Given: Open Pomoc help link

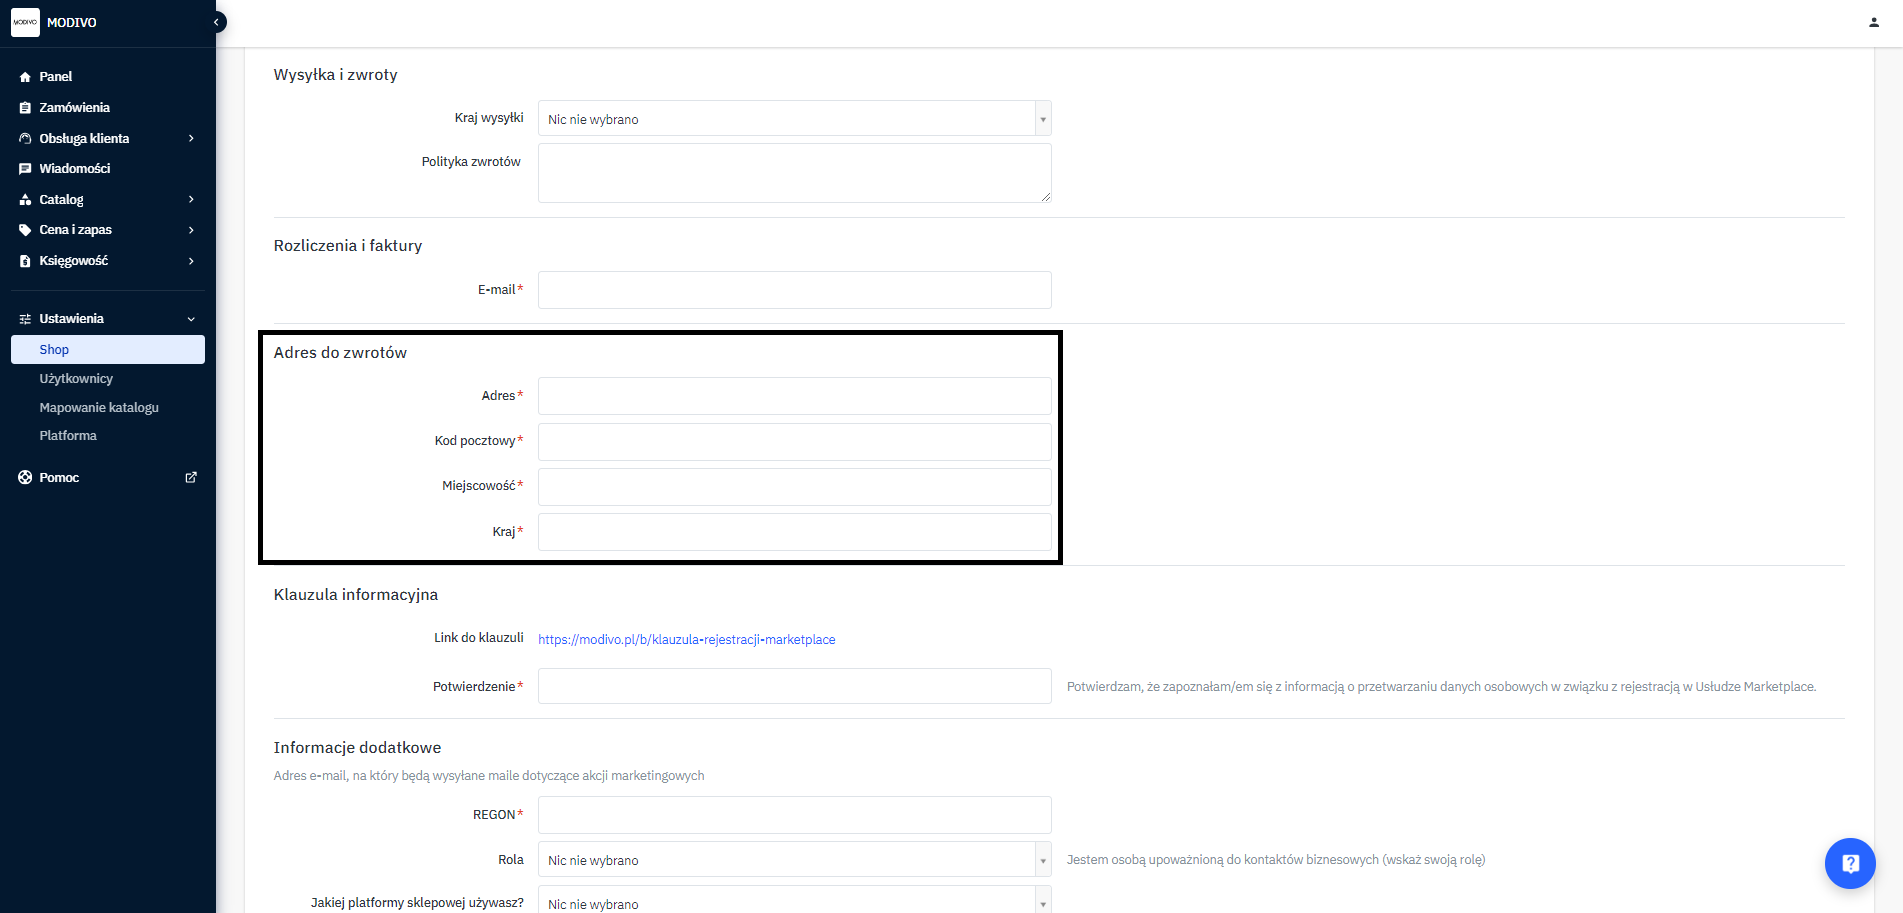Looking at the screenshot, I should pos(59,478).
